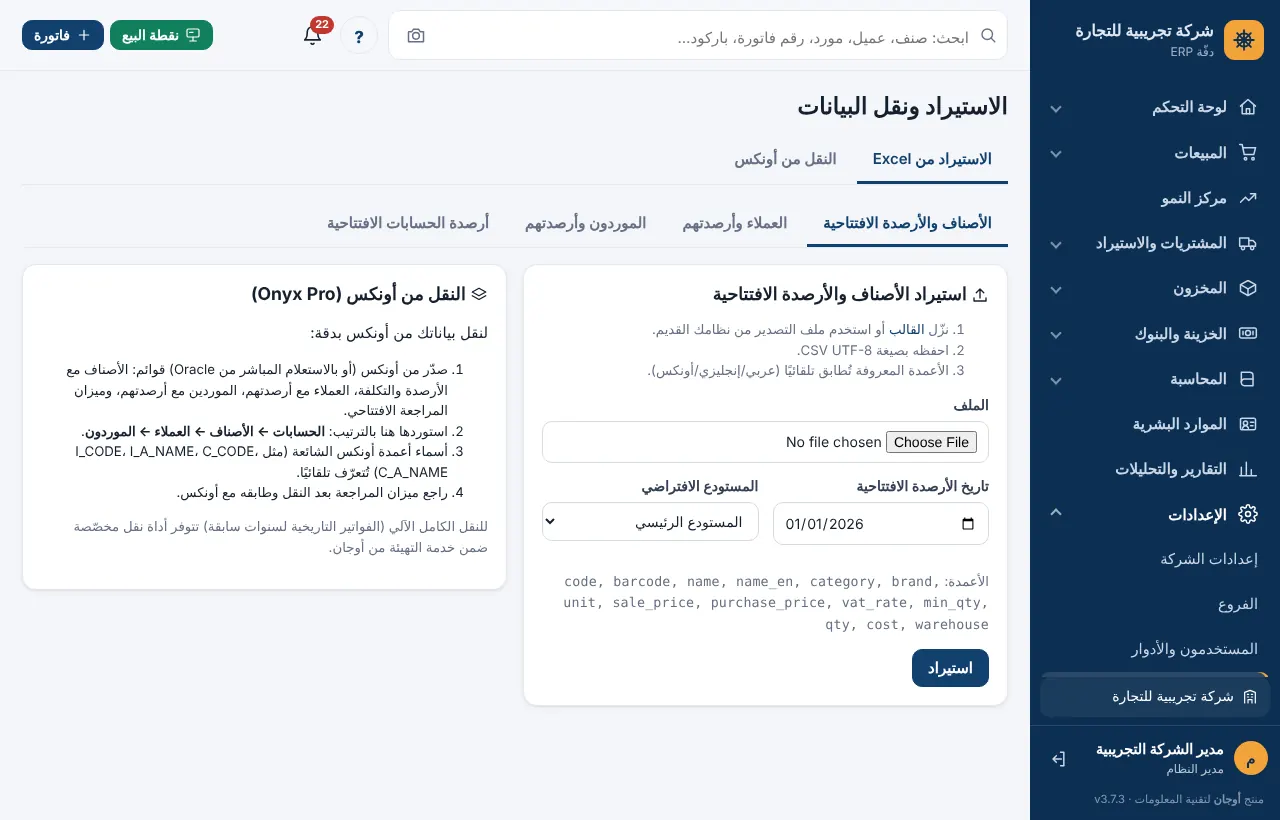
Task: Click the استيراد import button
Action: pos(950,668)
